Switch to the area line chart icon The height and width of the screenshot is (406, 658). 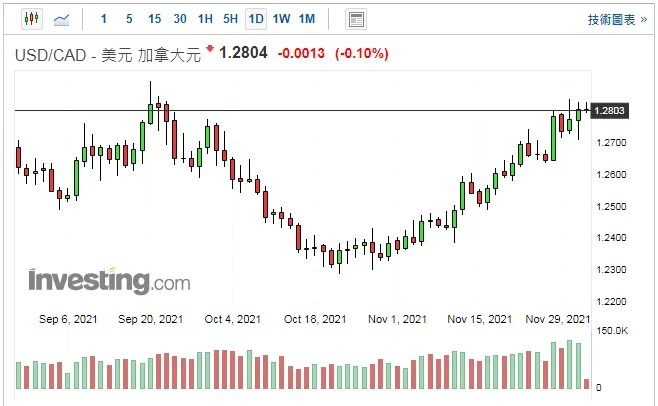click(62, 19)
